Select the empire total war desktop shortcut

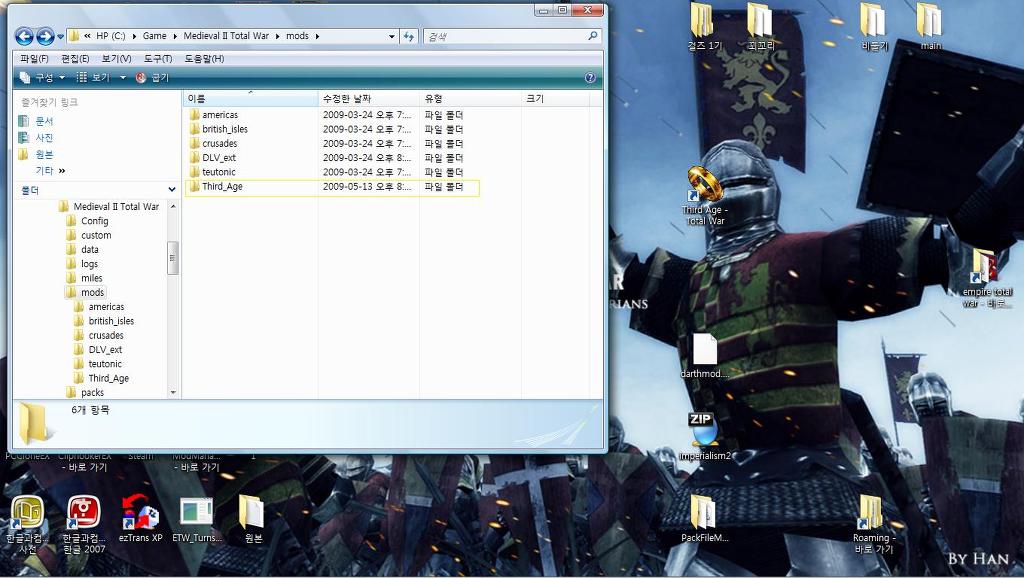[x=986, y=278]
